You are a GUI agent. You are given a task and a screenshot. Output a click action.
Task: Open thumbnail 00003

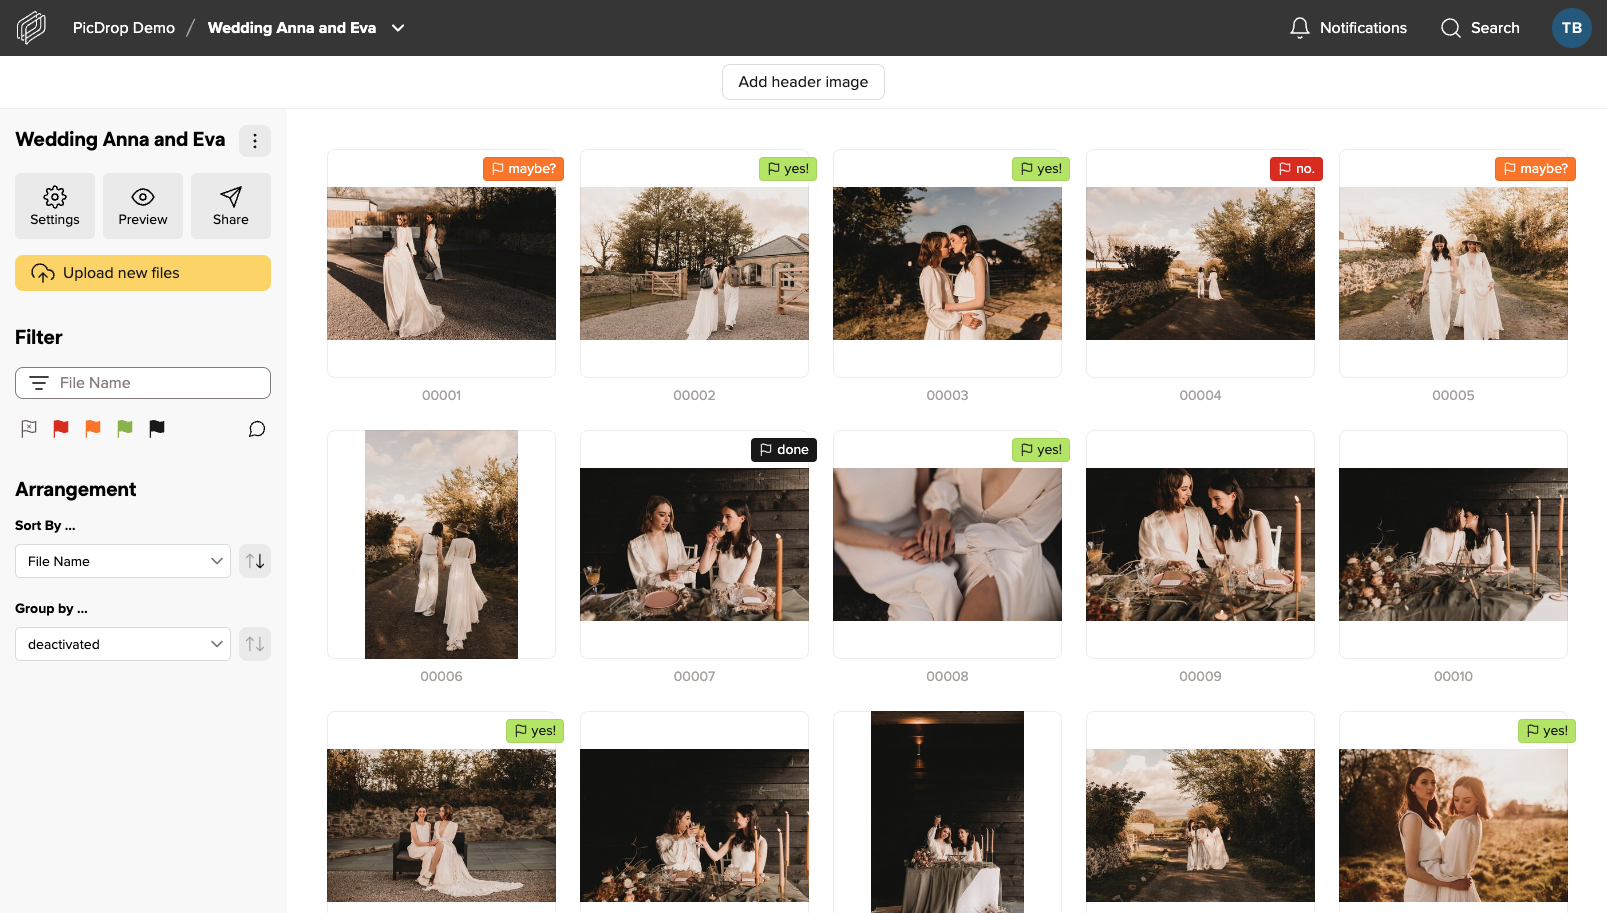pos(947,263)
